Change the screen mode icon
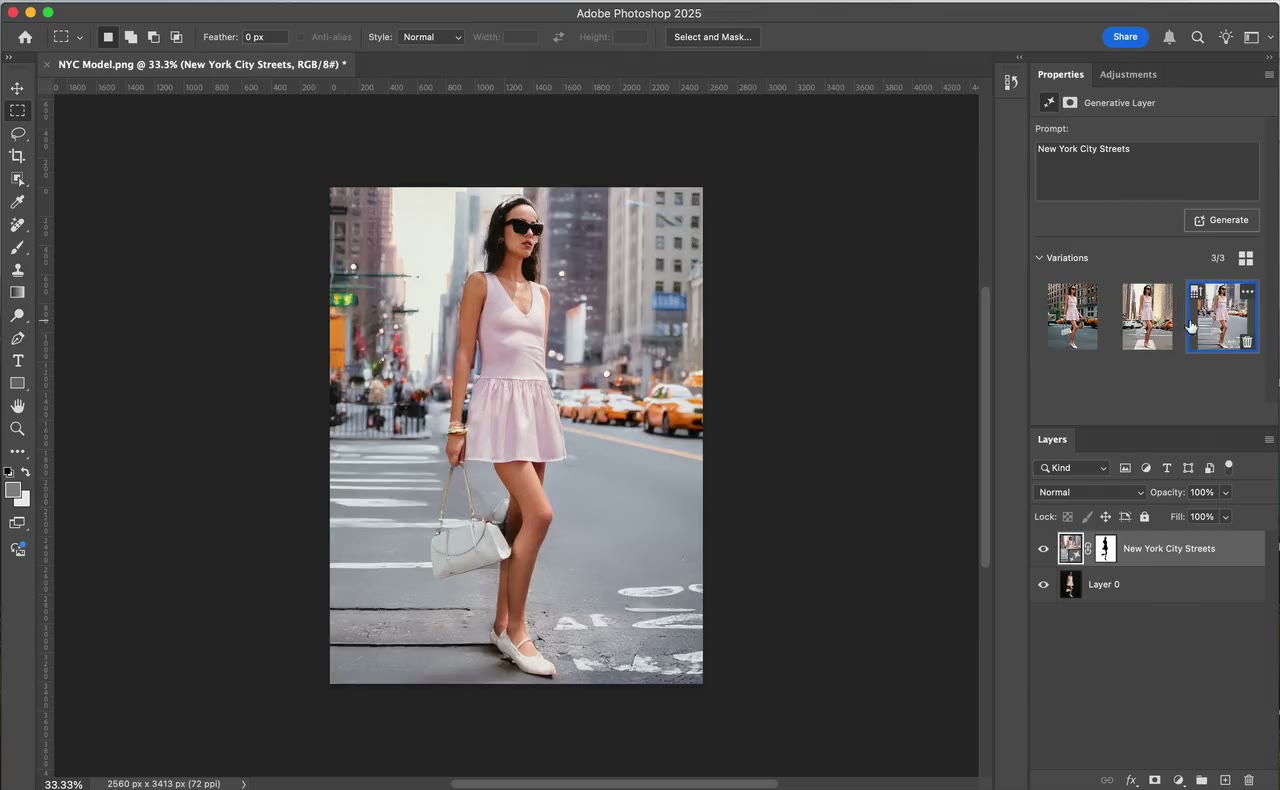The width and height of the screenshot is (1280, 790). pos(17,523)
